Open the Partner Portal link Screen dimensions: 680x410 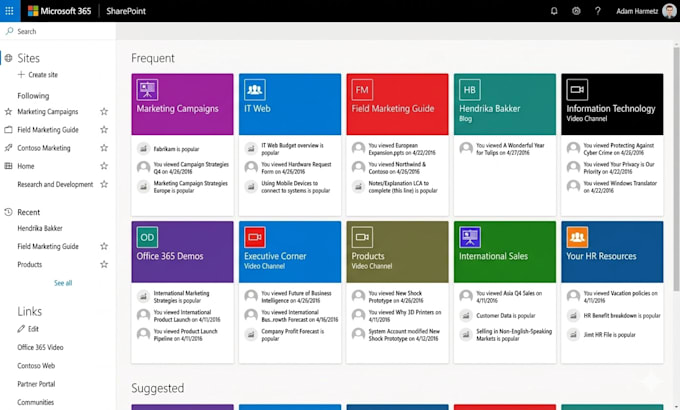coord(36,384)
